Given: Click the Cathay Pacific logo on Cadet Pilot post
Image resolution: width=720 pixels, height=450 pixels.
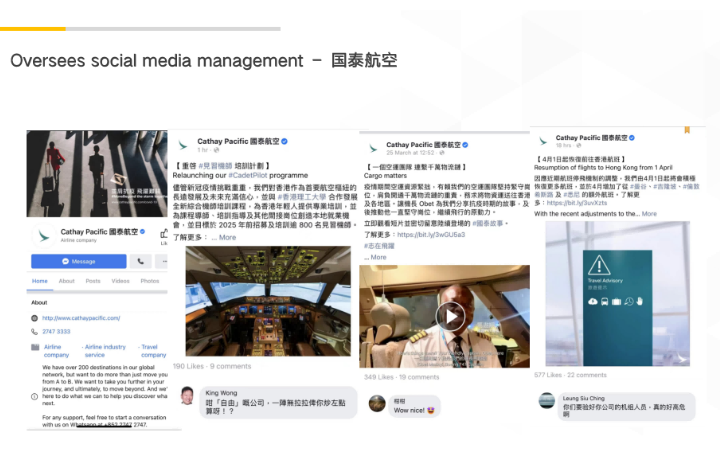Looking at the screenshot, I should pyautogui.click(x=183, y=146).
